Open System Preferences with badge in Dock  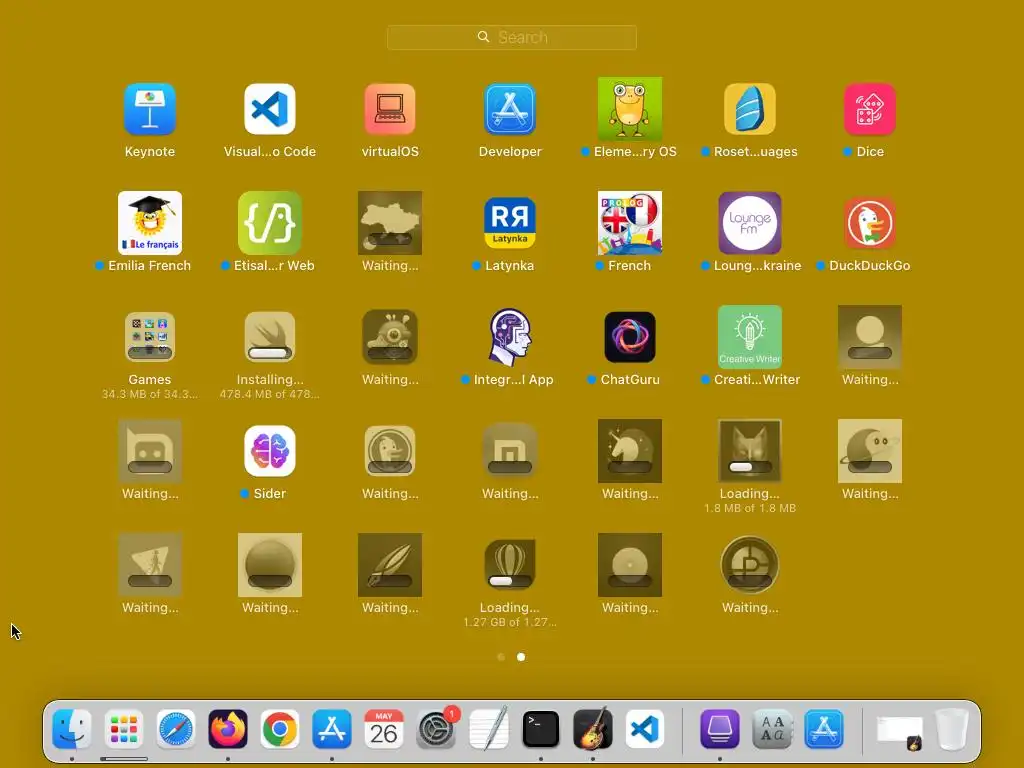[x=436, y=729]
